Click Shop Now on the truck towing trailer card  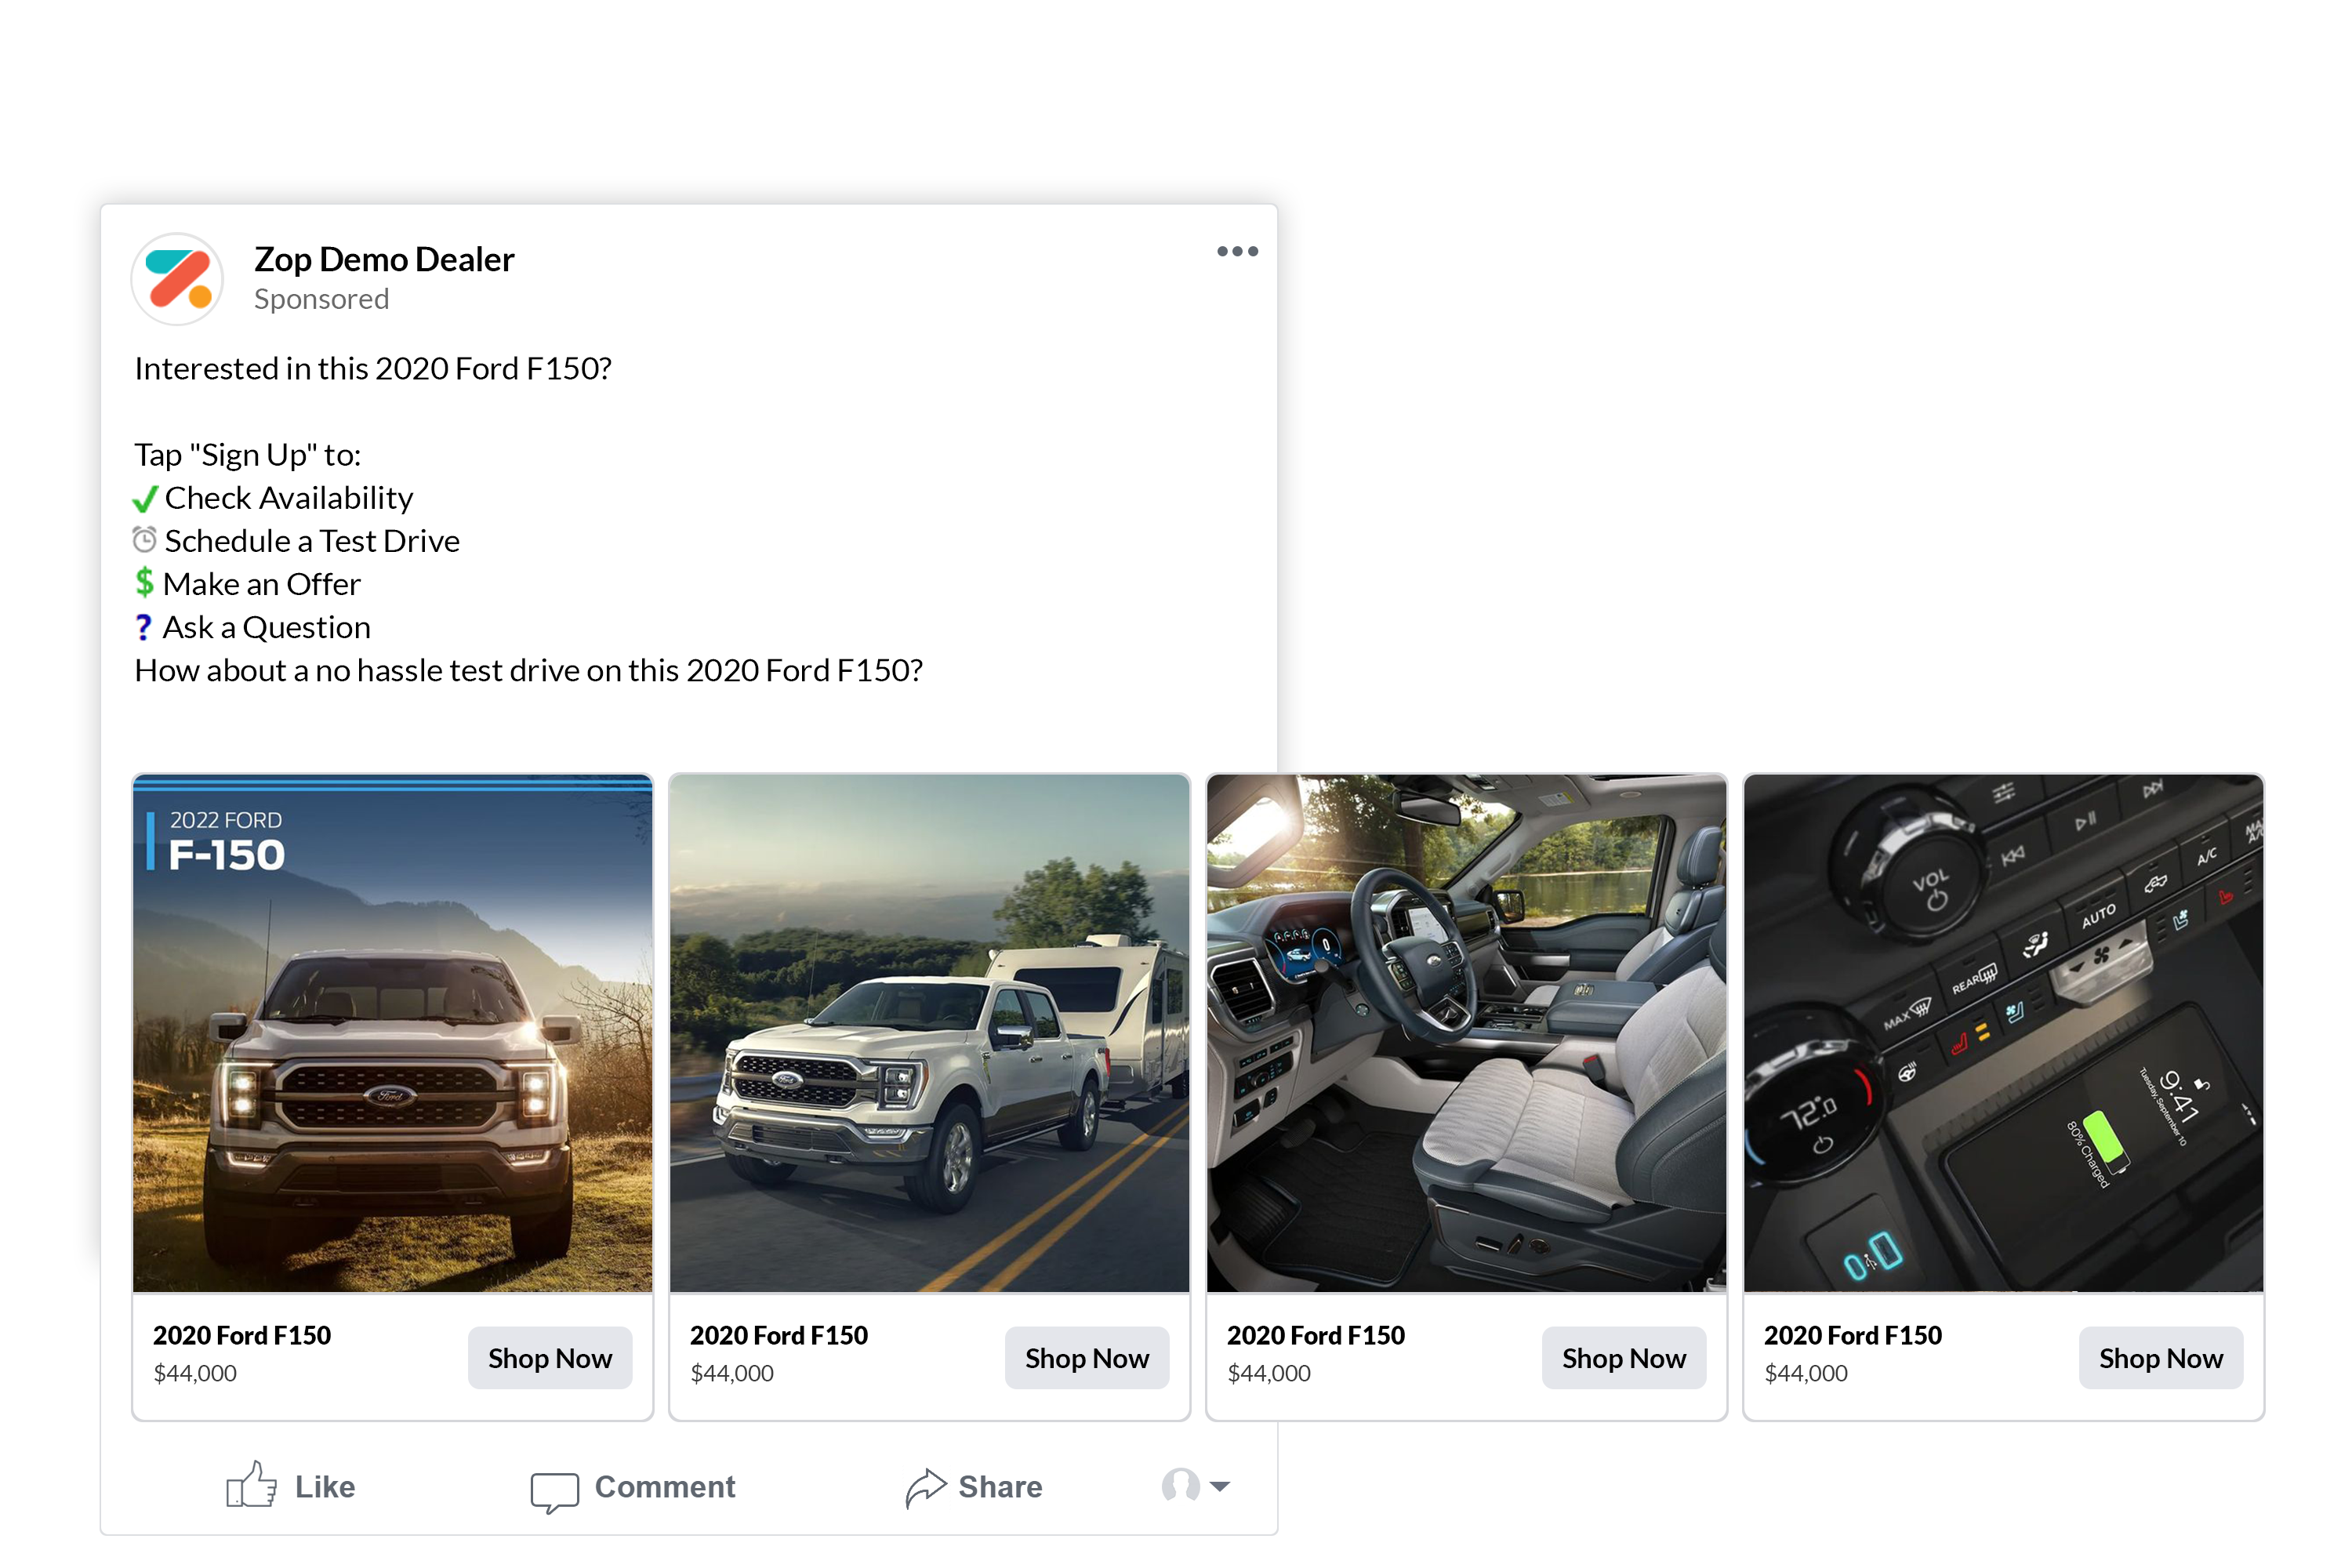point(1087,1358)
